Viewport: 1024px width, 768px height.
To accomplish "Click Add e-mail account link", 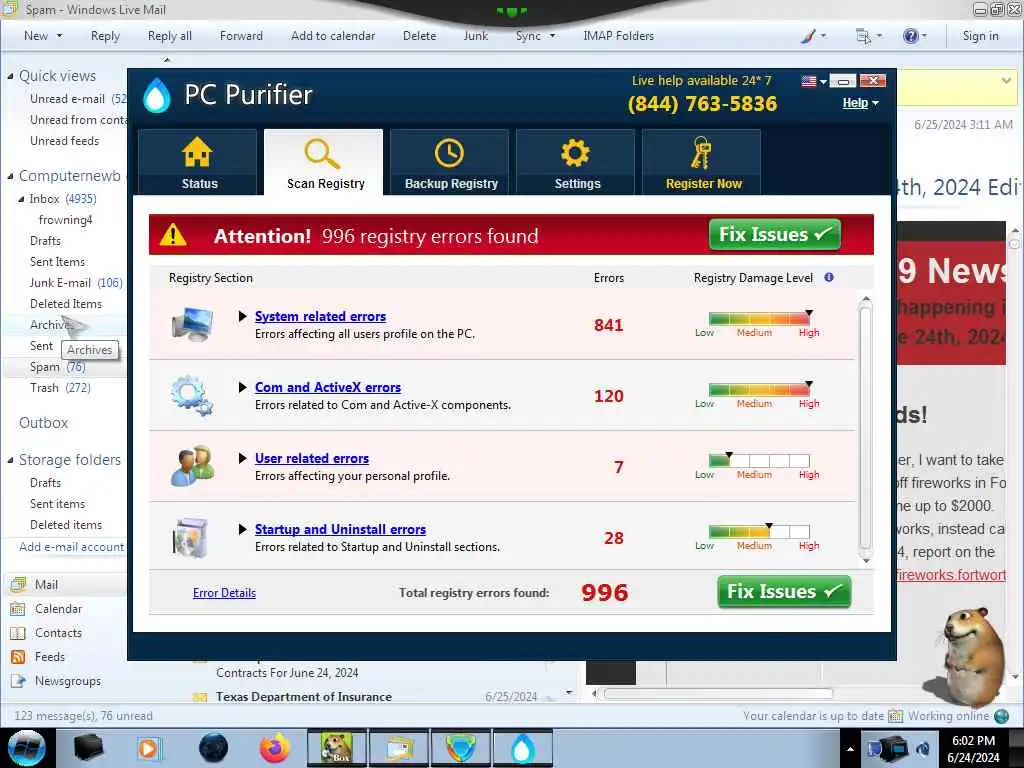I will pyautogui.click(x=71, y=547).
